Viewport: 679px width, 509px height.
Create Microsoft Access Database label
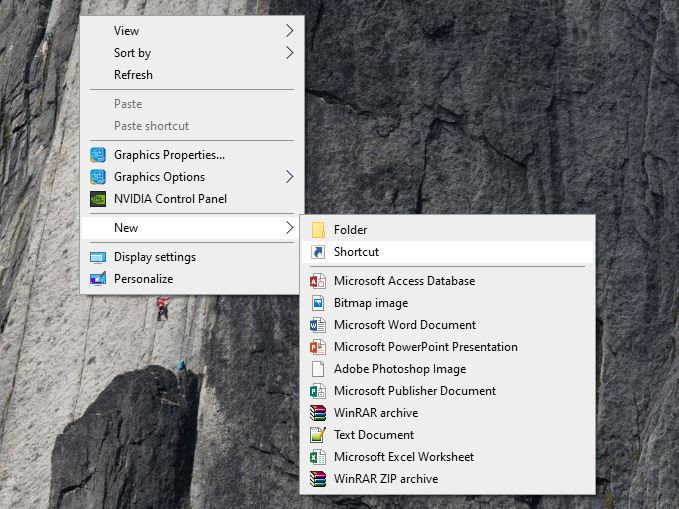(x=404, y=281)
